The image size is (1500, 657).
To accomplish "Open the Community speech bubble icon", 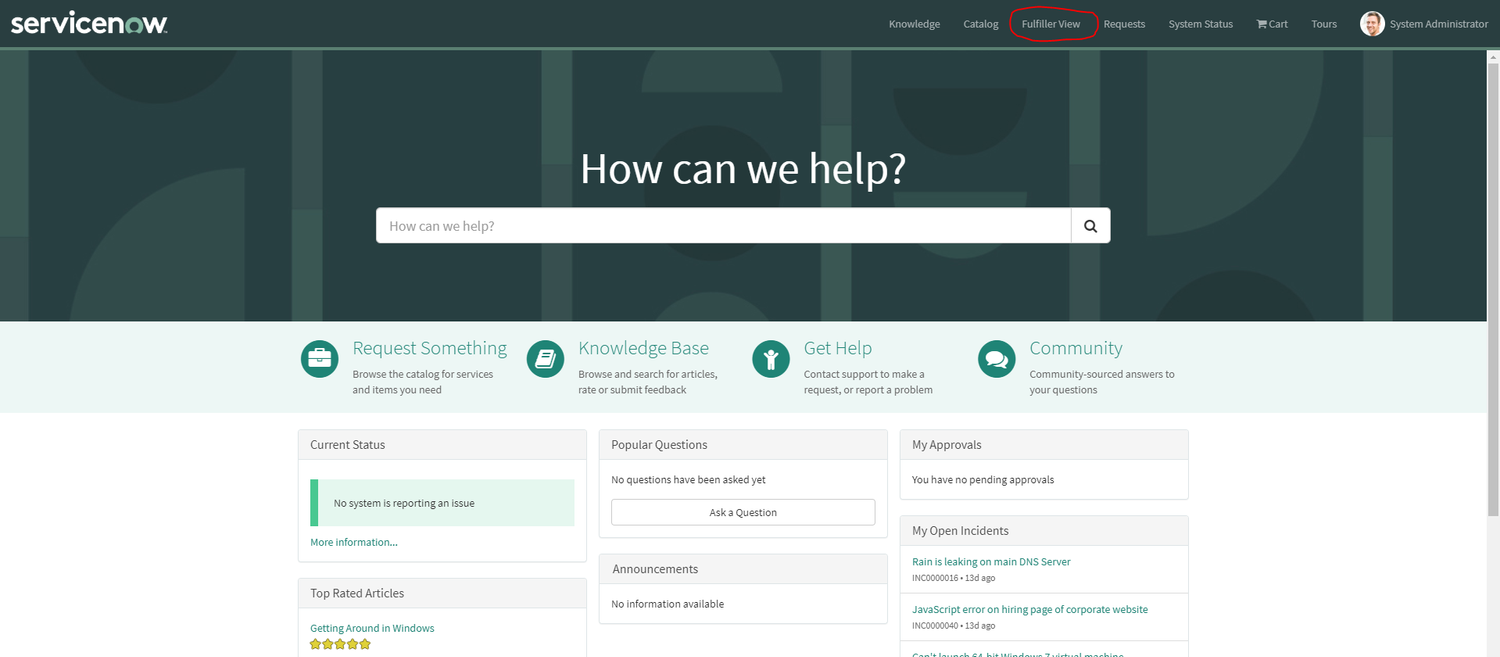I will [996, 359].
